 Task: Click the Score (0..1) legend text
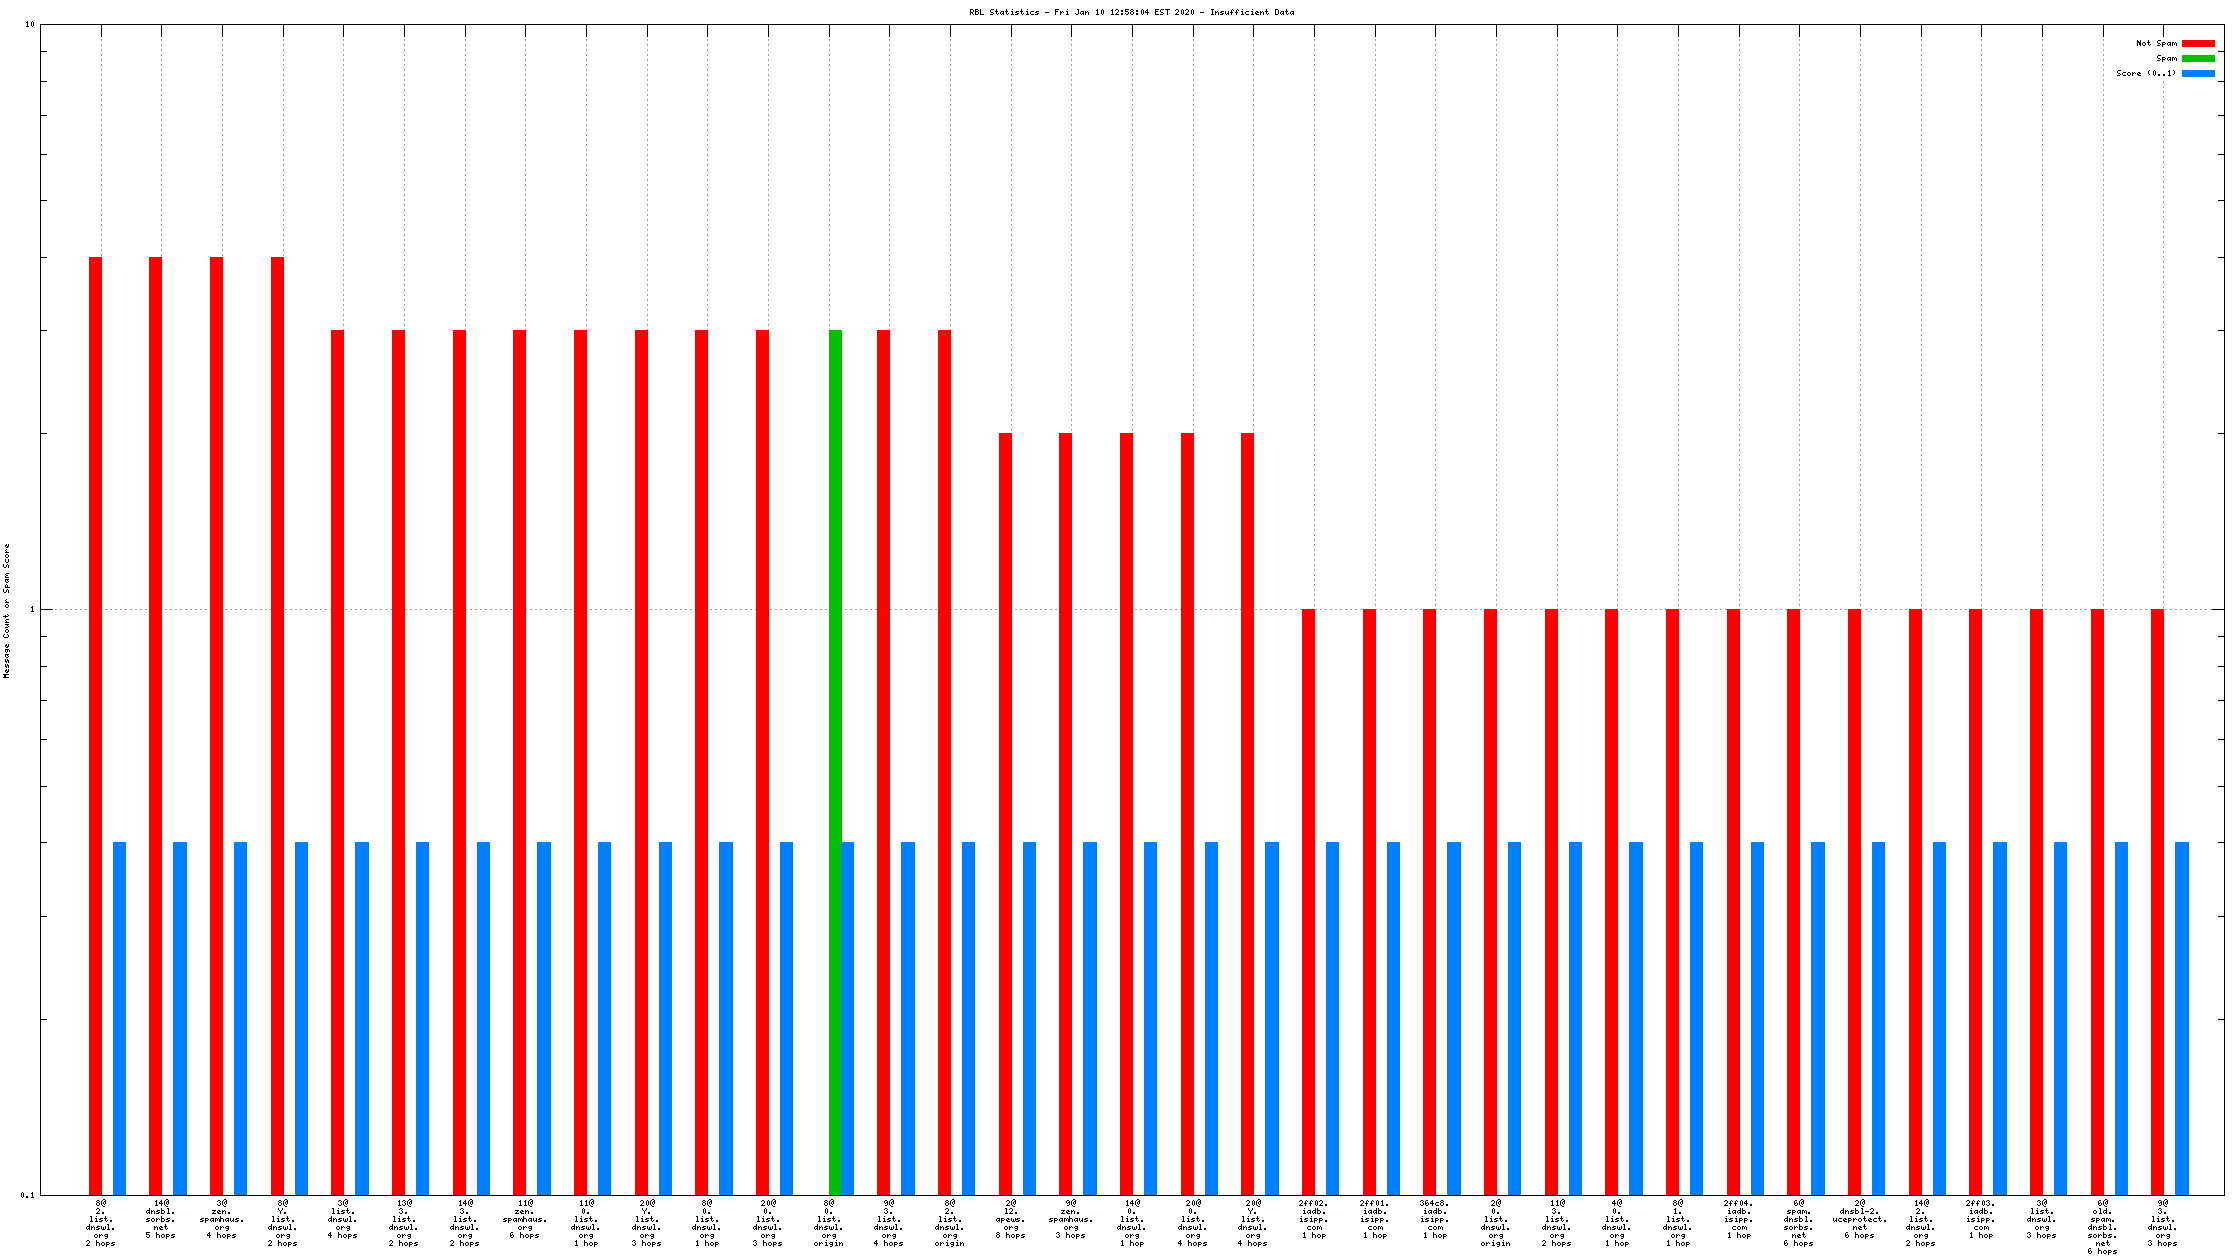pos(2146,73)
